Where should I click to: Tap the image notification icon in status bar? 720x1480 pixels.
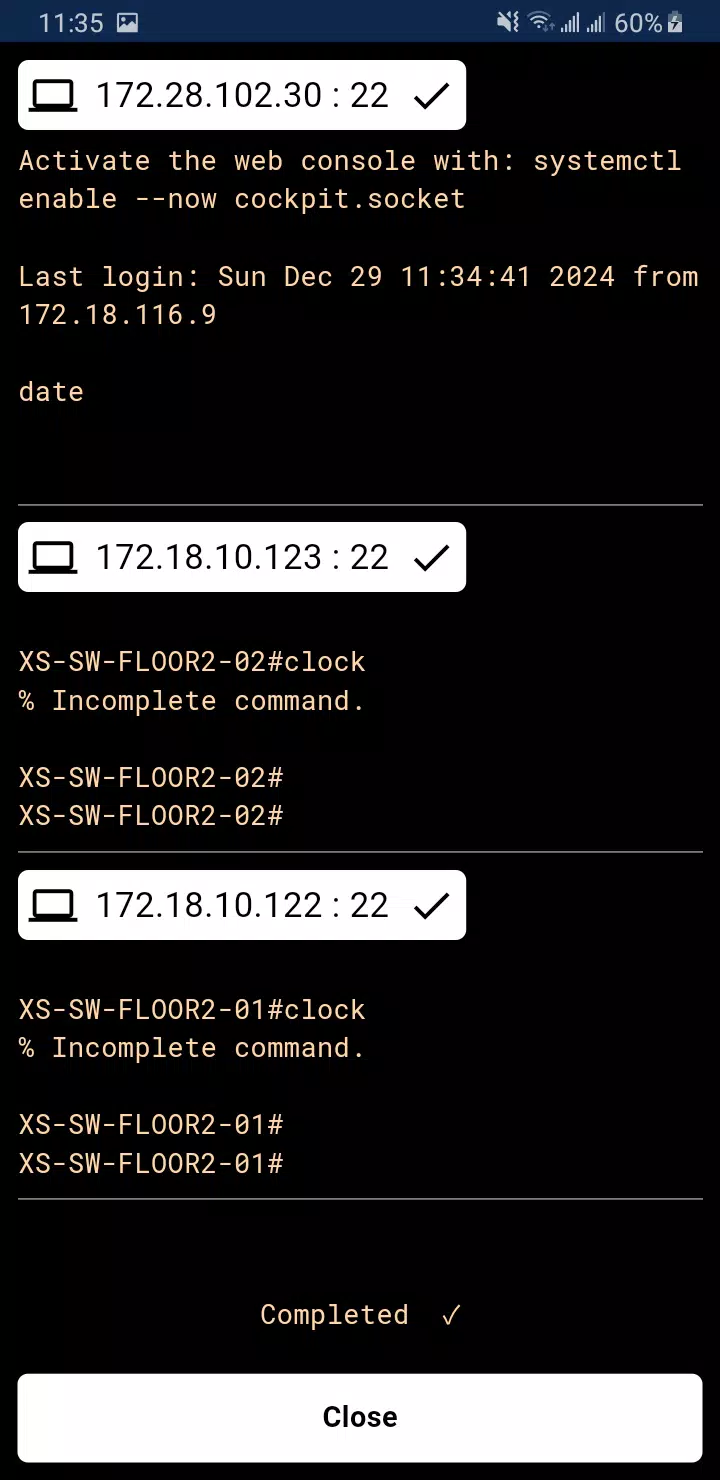127,22
